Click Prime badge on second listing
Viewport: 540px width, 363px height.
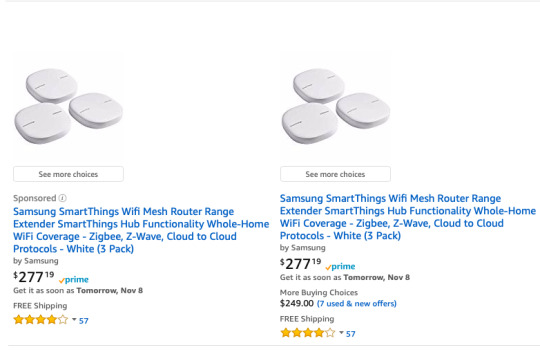[340, 267]
